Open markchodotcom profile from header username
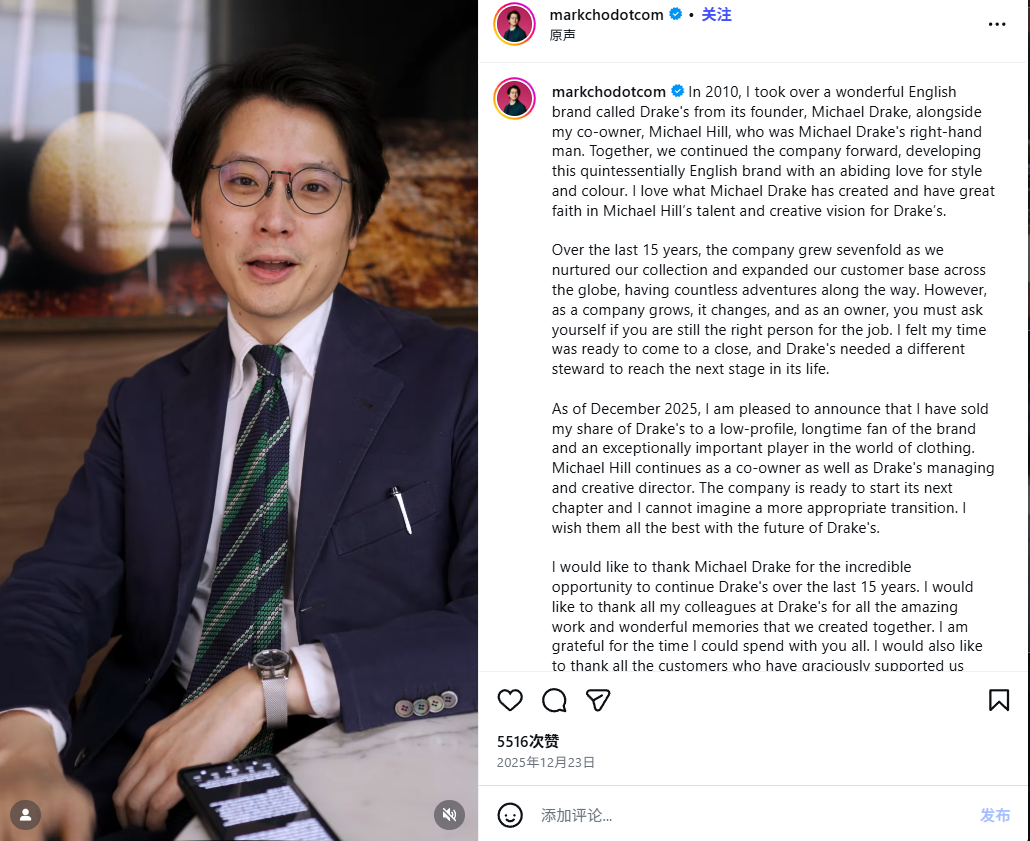Screen dimensions: 1030x841 [x=606, y=14]
